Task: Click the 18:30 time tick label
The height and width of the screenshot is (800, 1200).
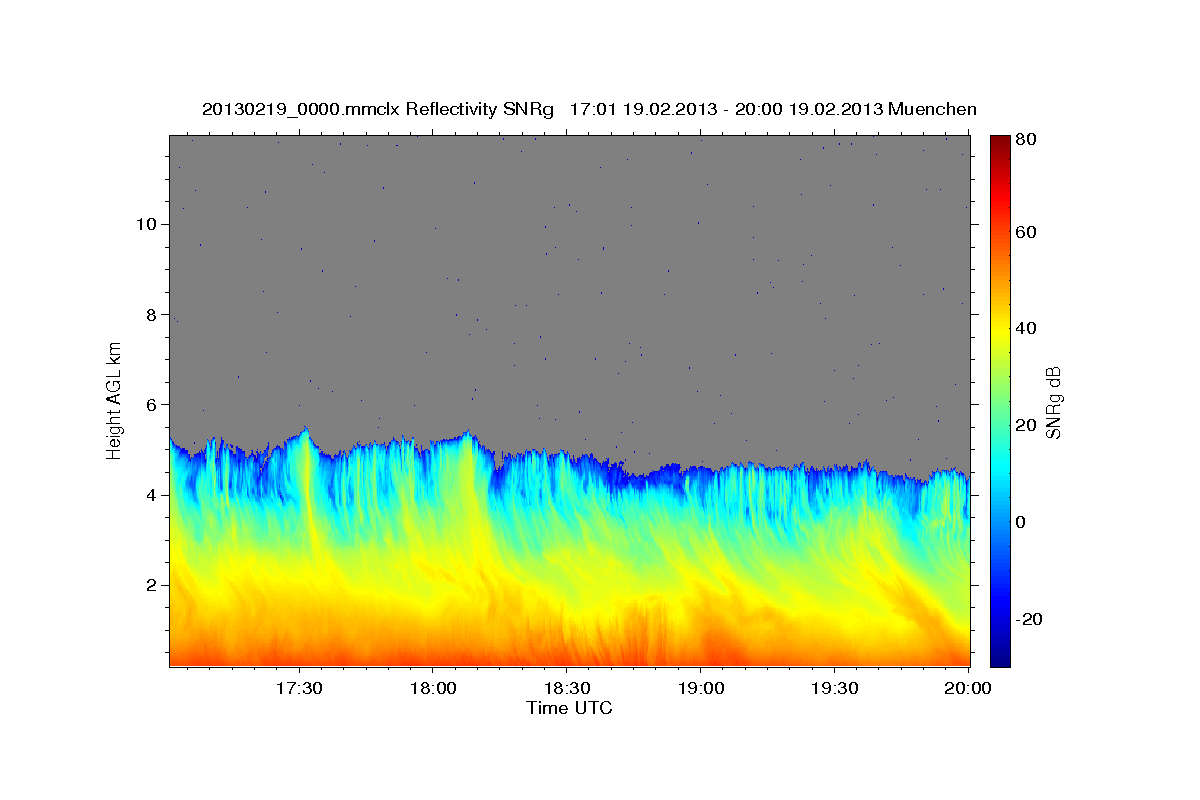Action: point(567,688)
